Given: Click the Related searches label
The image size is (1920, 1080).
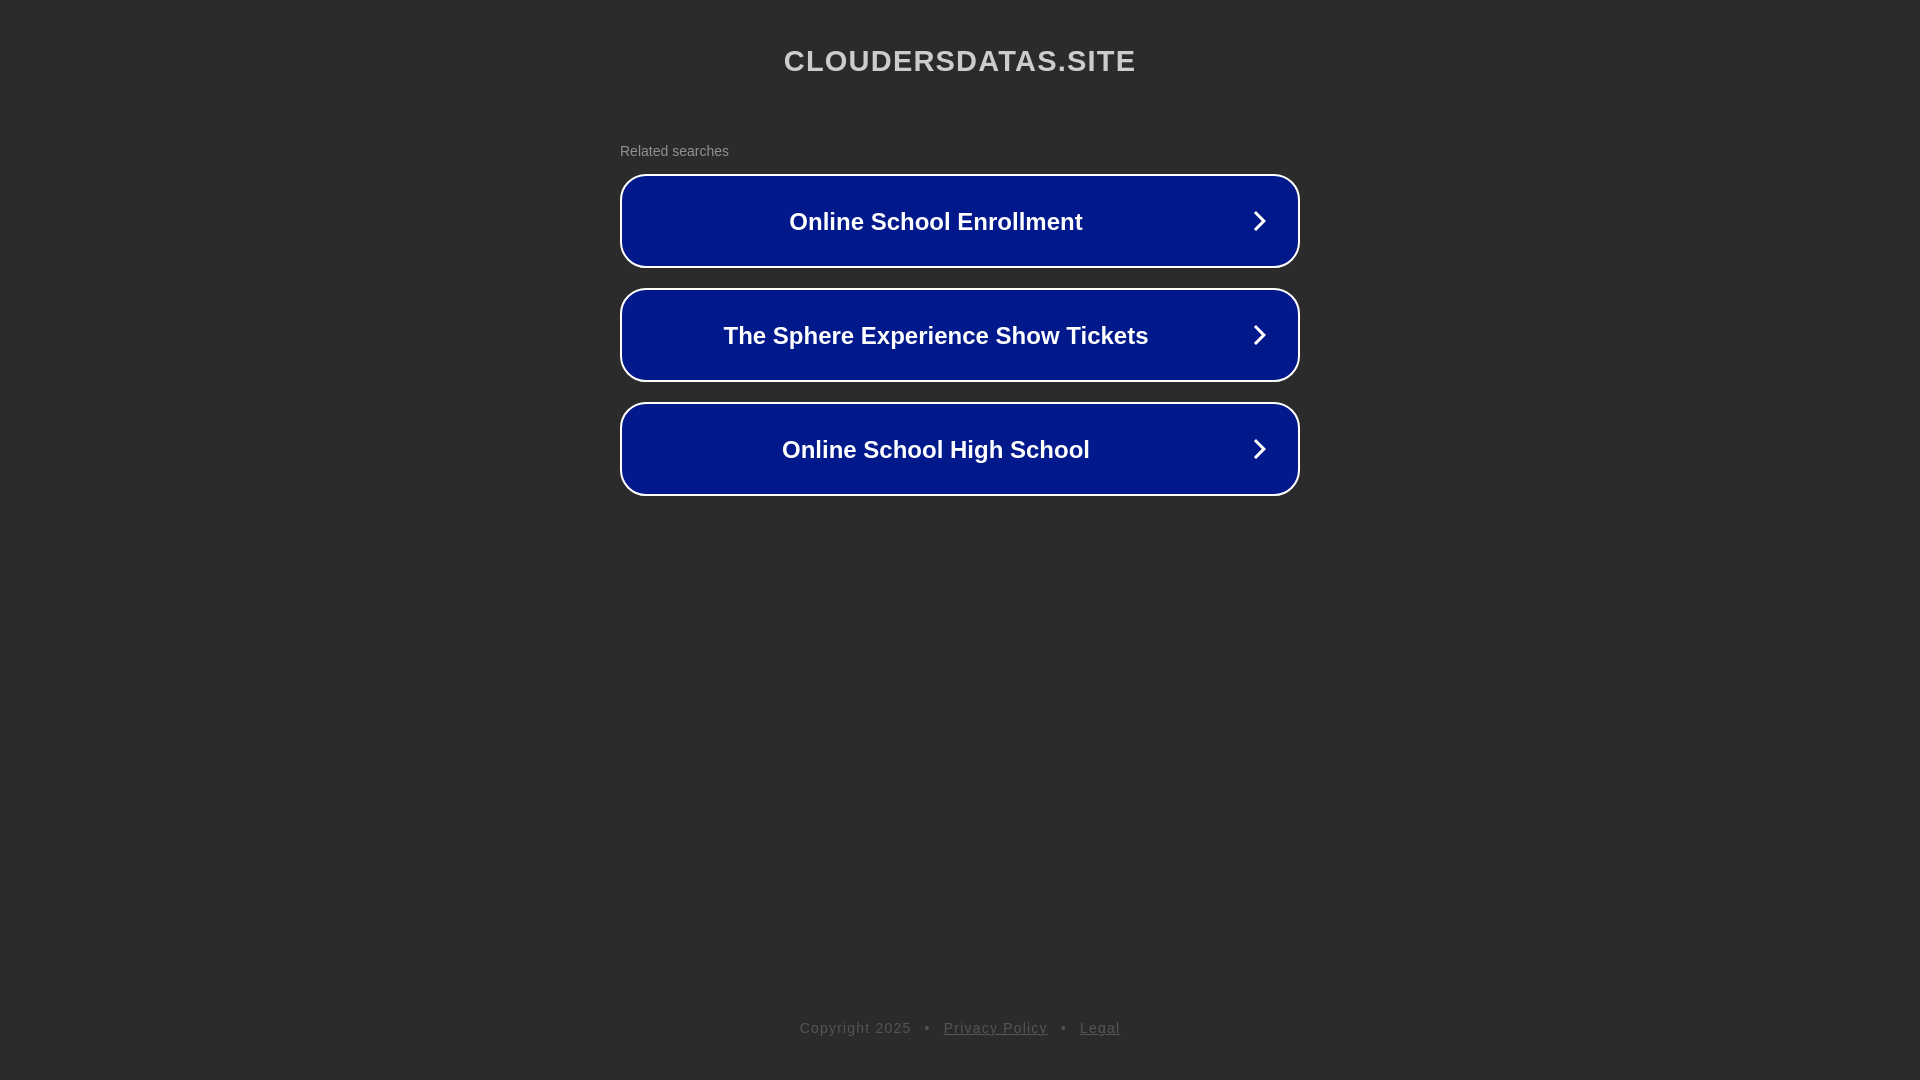Looking at the screenshot, I should [674, 151].
